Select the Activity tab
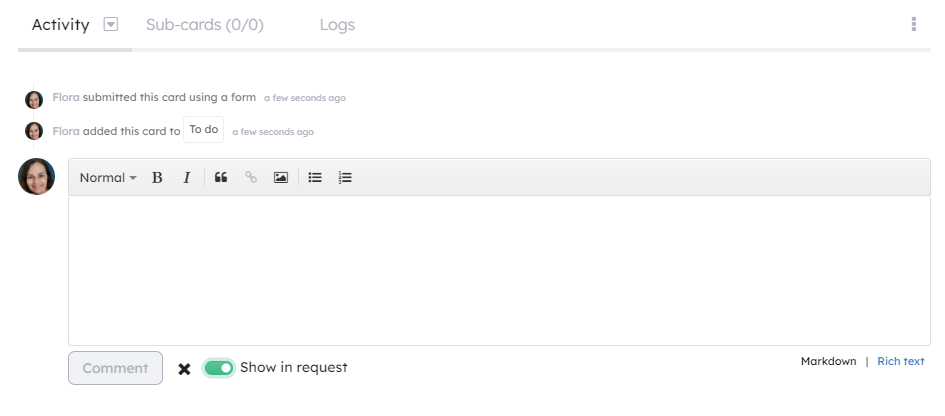945x416 pixels. 60,25
